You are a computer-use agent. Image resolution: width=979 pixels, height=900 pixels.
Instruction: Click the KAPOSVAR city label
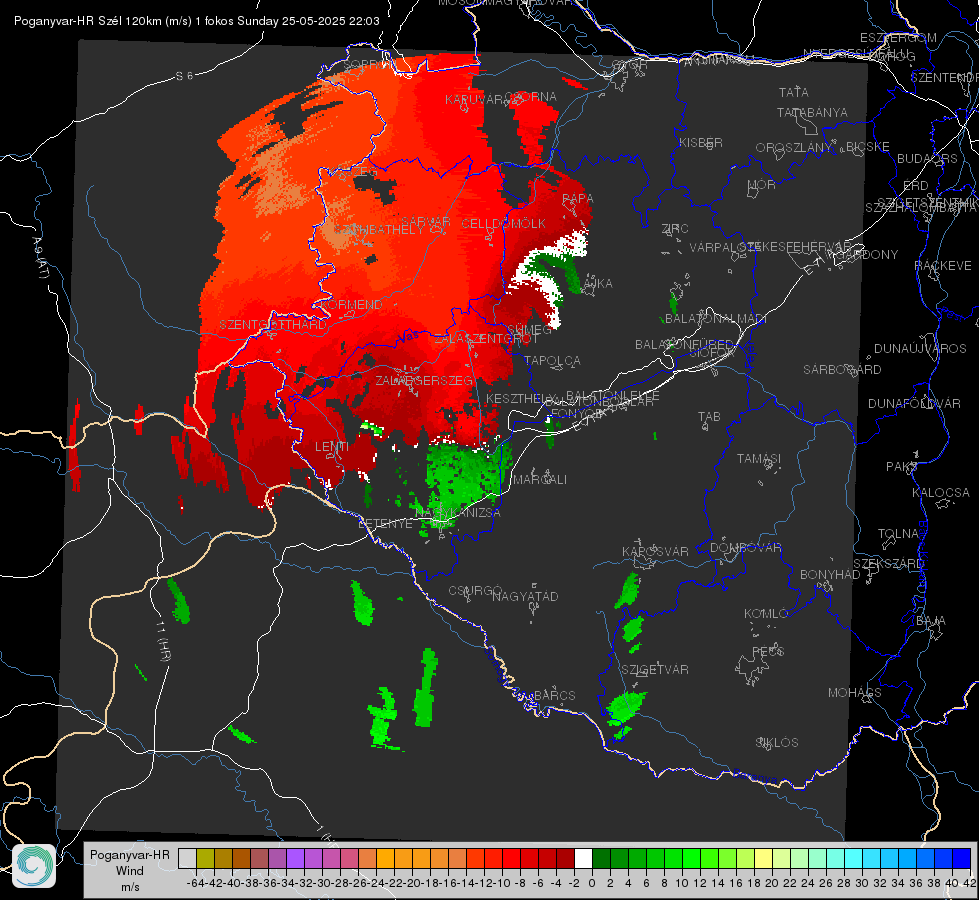click(655, 551)
